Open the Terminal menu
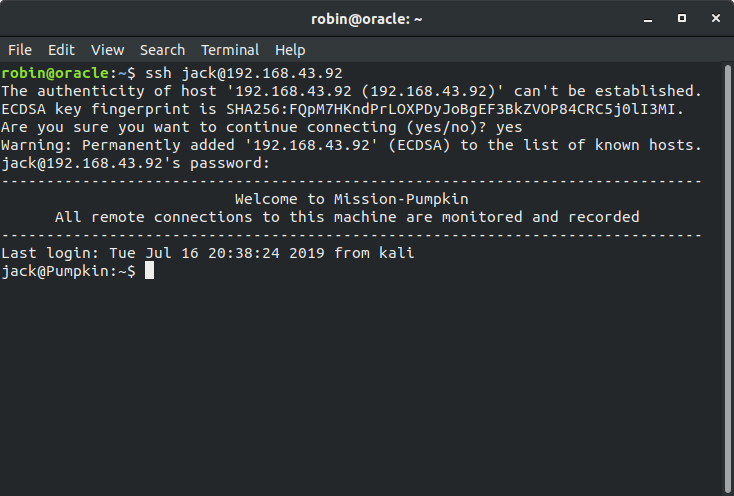Screen dimensions: 734x496 click(230, 50)
